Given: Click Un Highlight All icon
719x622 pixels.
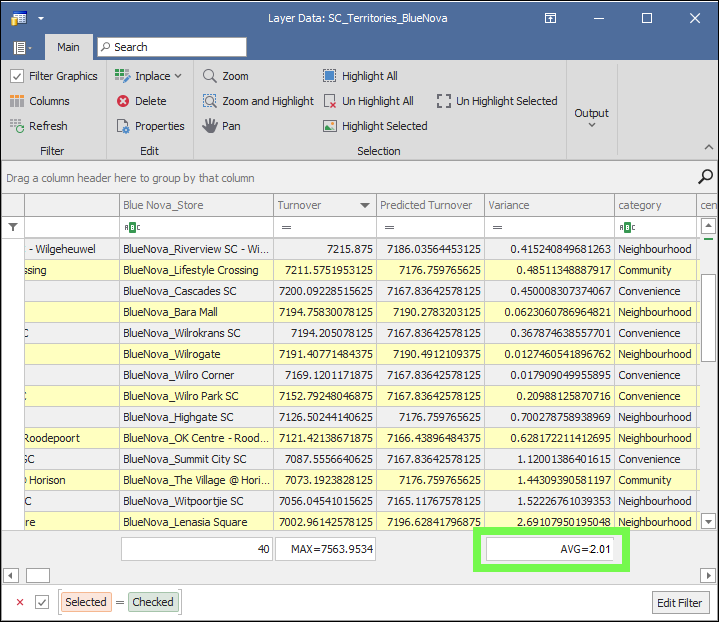Looking at the screenshot, I should coord(330,101).
